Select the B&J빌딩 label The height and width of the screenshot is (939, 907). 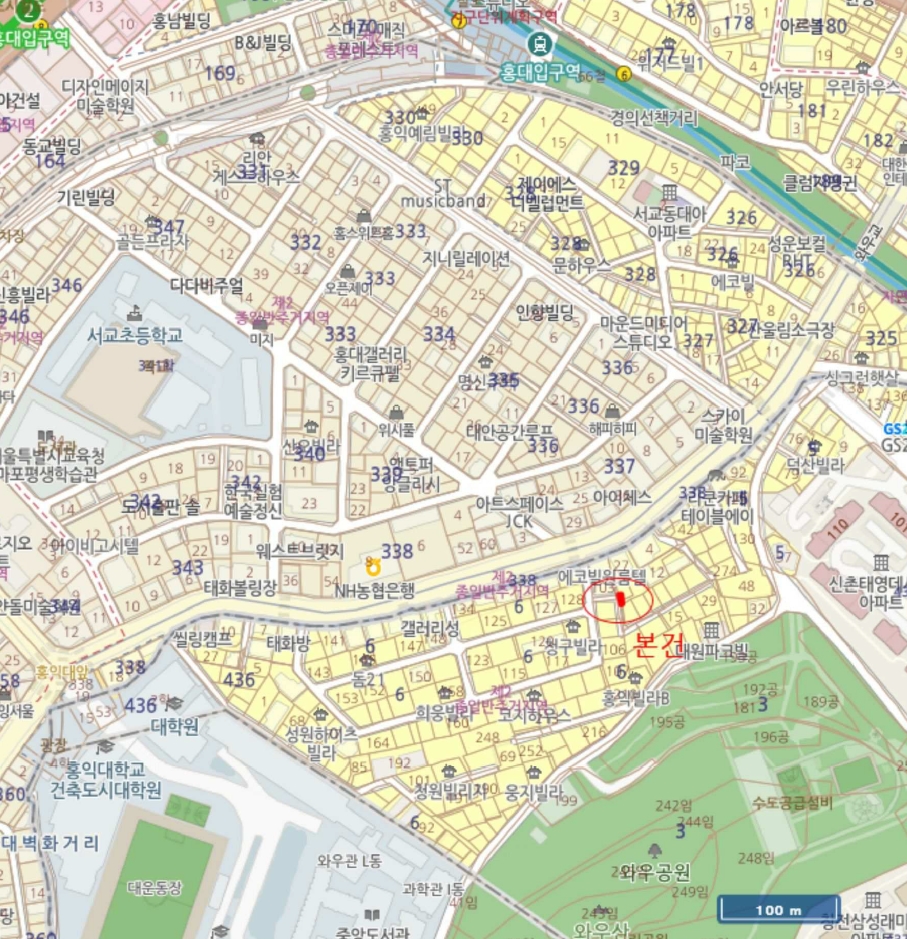(263, 43)
